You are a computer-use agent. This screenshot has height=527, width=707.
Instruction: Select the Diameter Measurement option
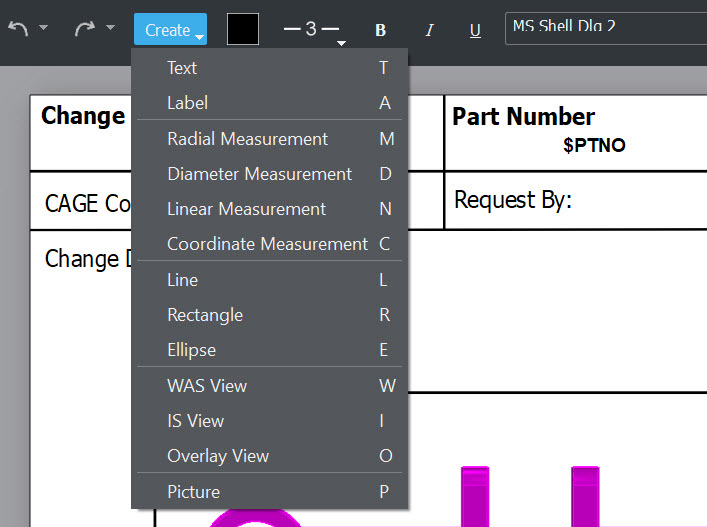click(x=259, y=174)
